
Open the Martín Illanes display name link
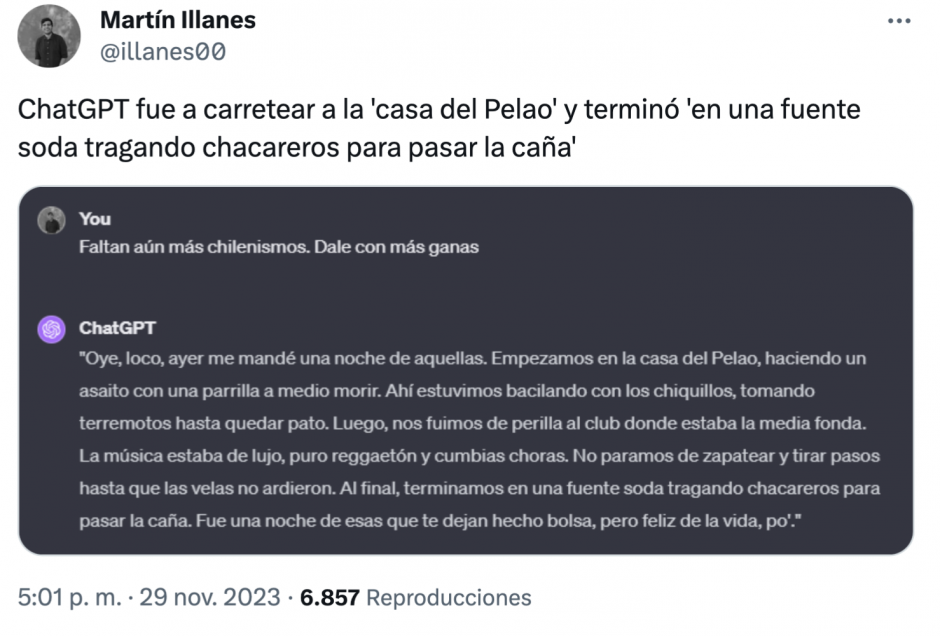coord(178,20)
